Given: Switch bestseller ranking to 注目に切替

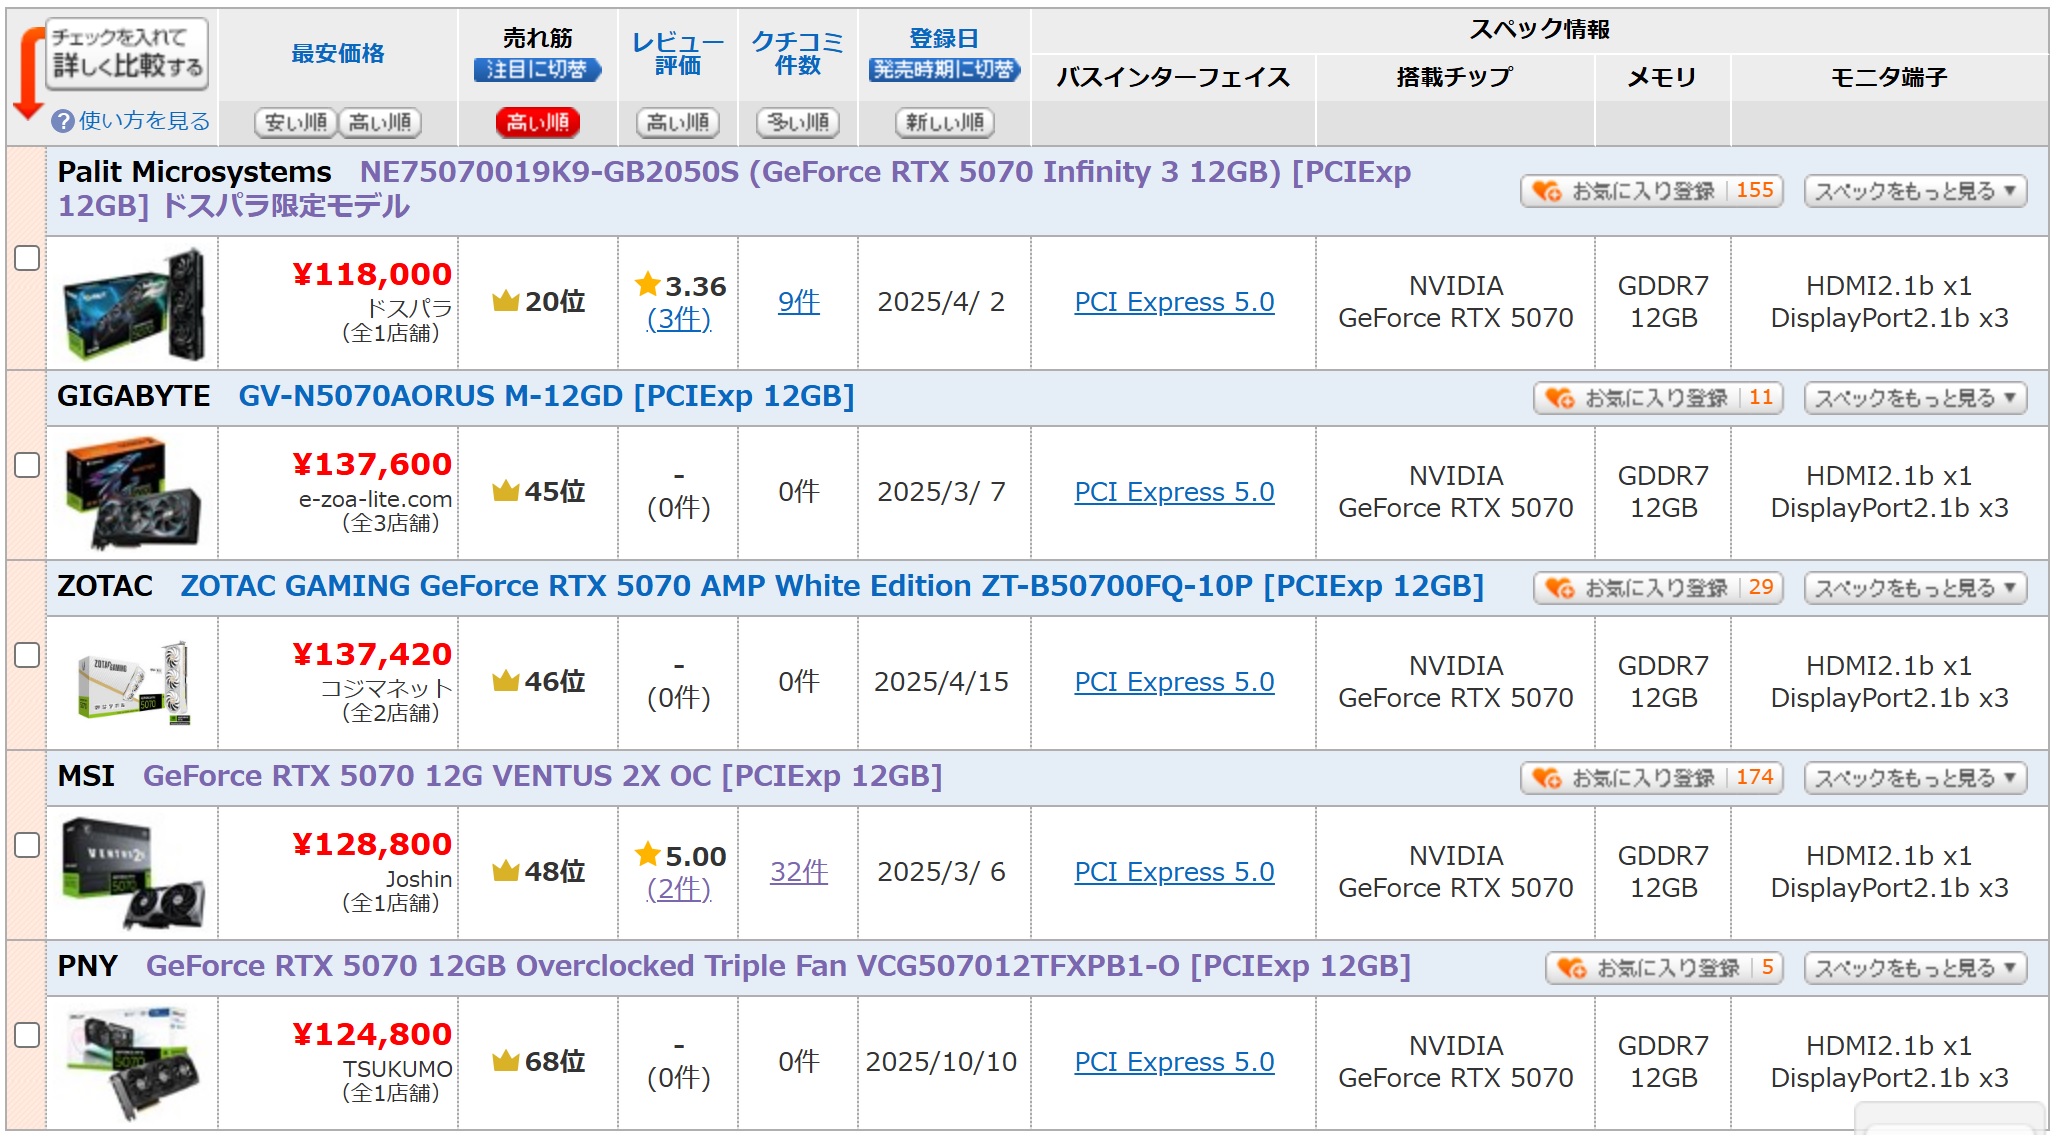Looking at the screenshot, I should pos(537,70).
